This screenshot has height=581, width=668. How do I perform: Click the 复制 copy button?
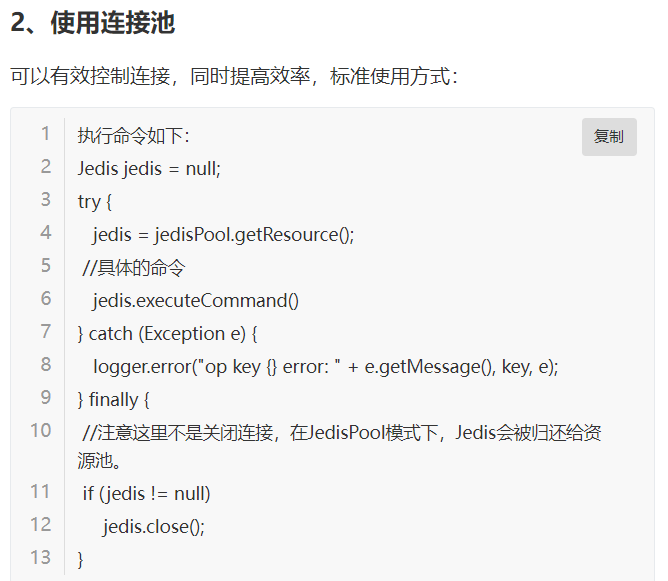coord(609,137)
